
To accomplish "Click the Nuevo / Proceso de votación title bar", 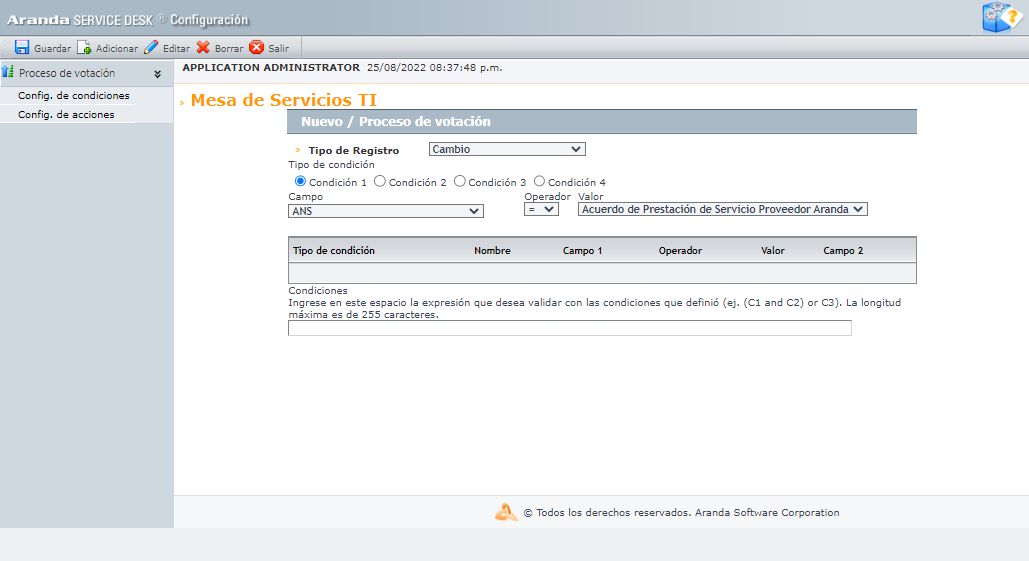I will tap(602, 121).
